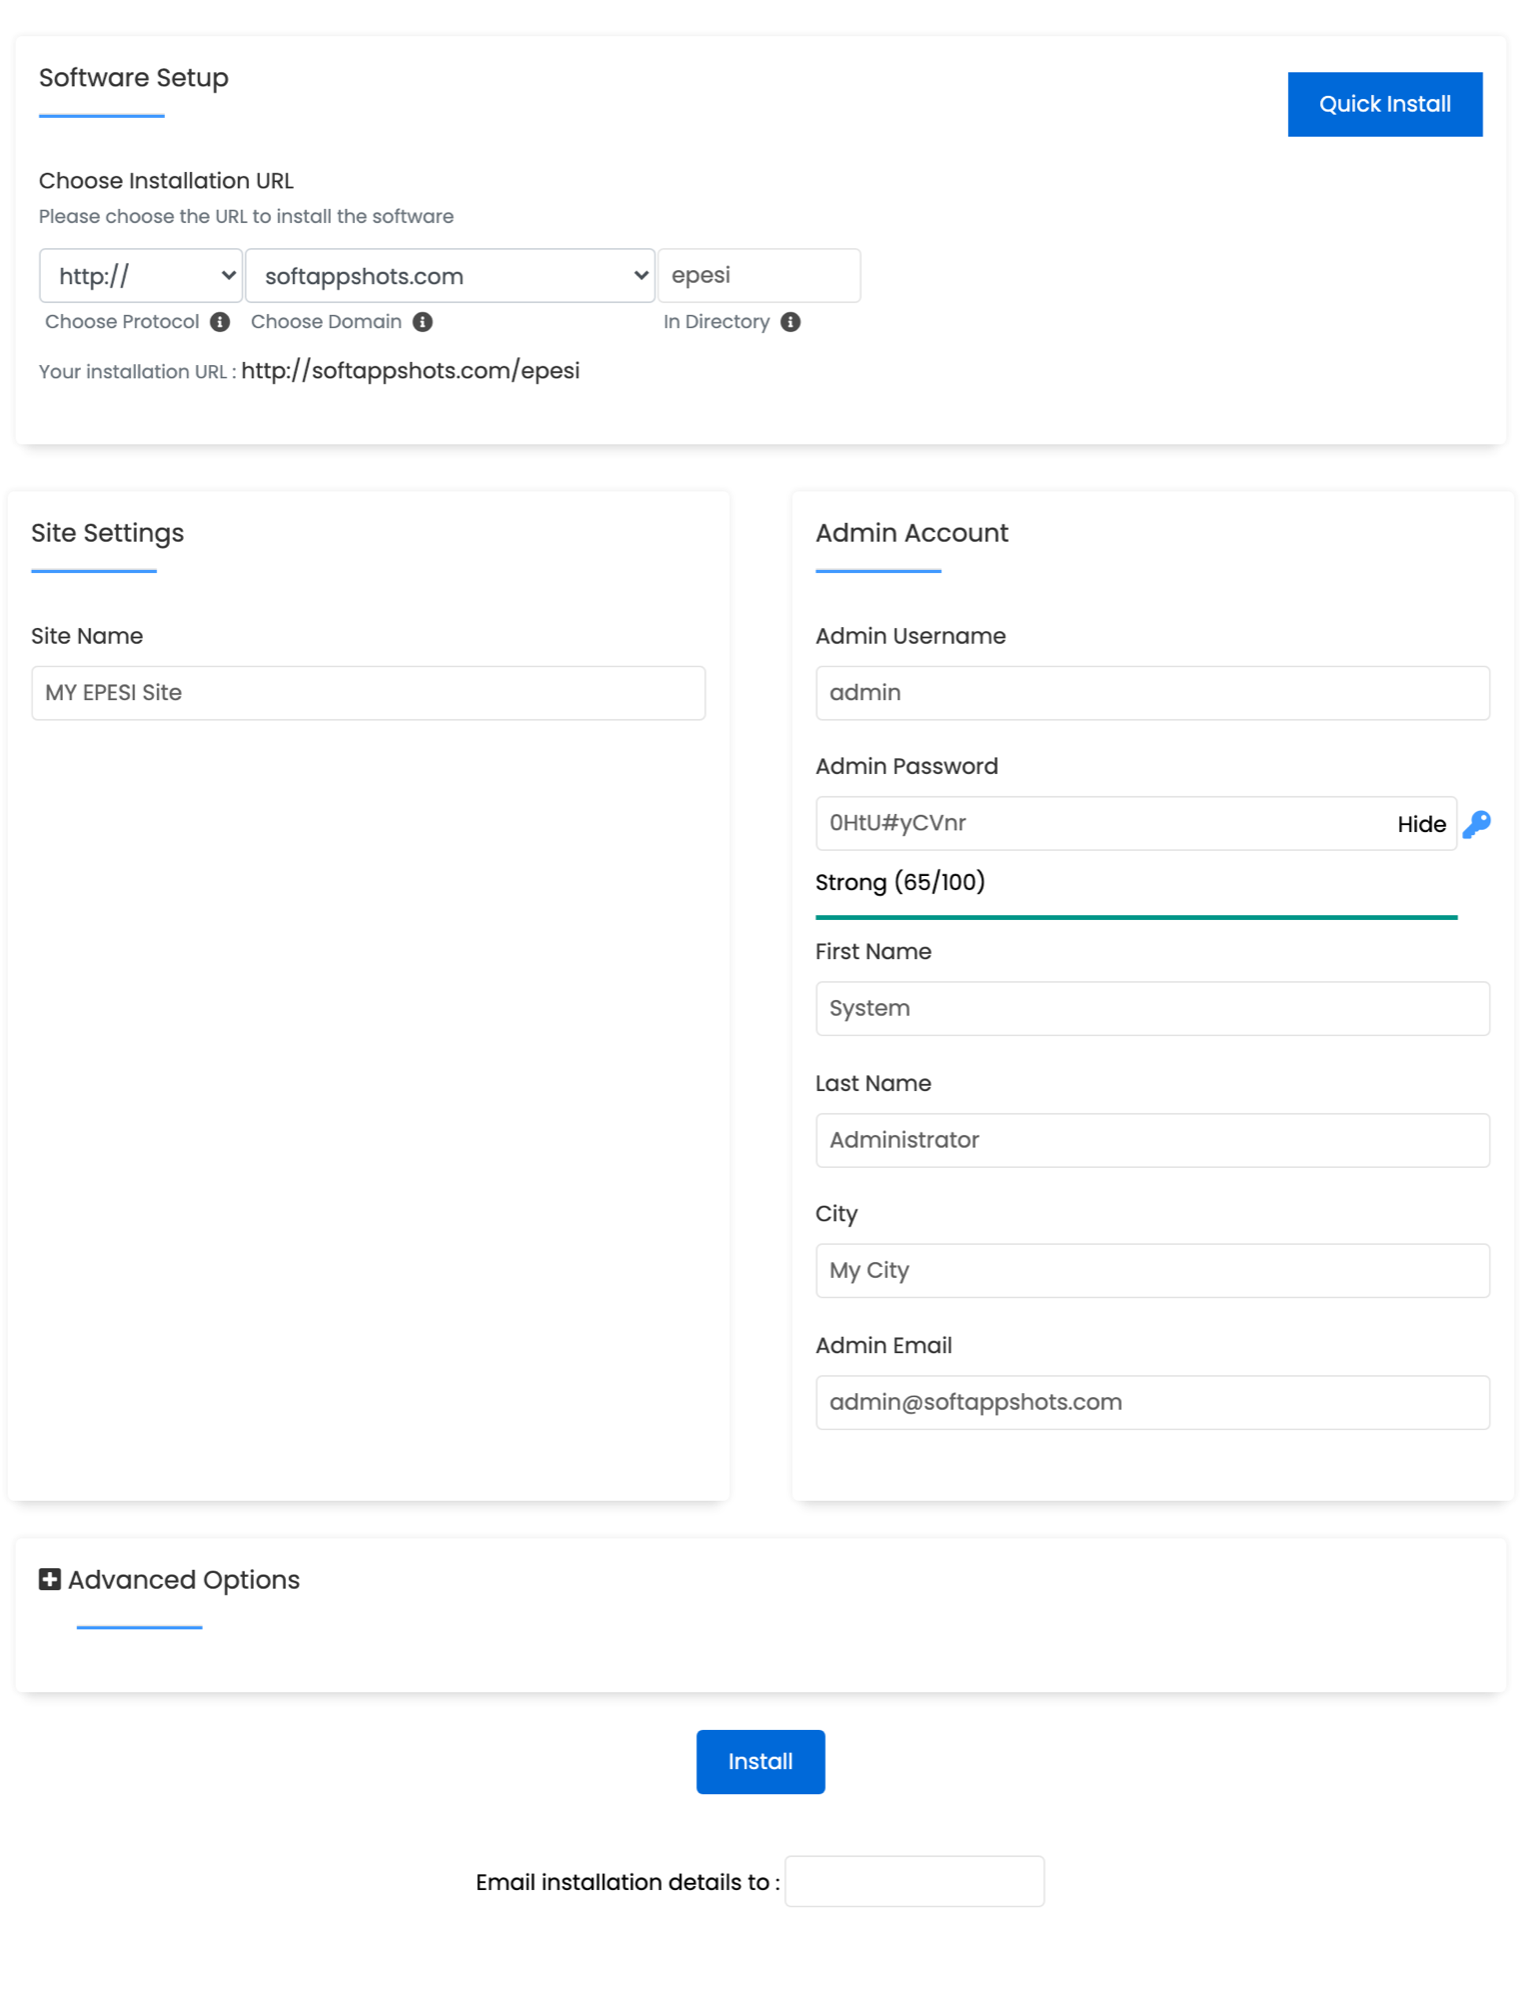Click the Admin Username label

pos(911,636)
